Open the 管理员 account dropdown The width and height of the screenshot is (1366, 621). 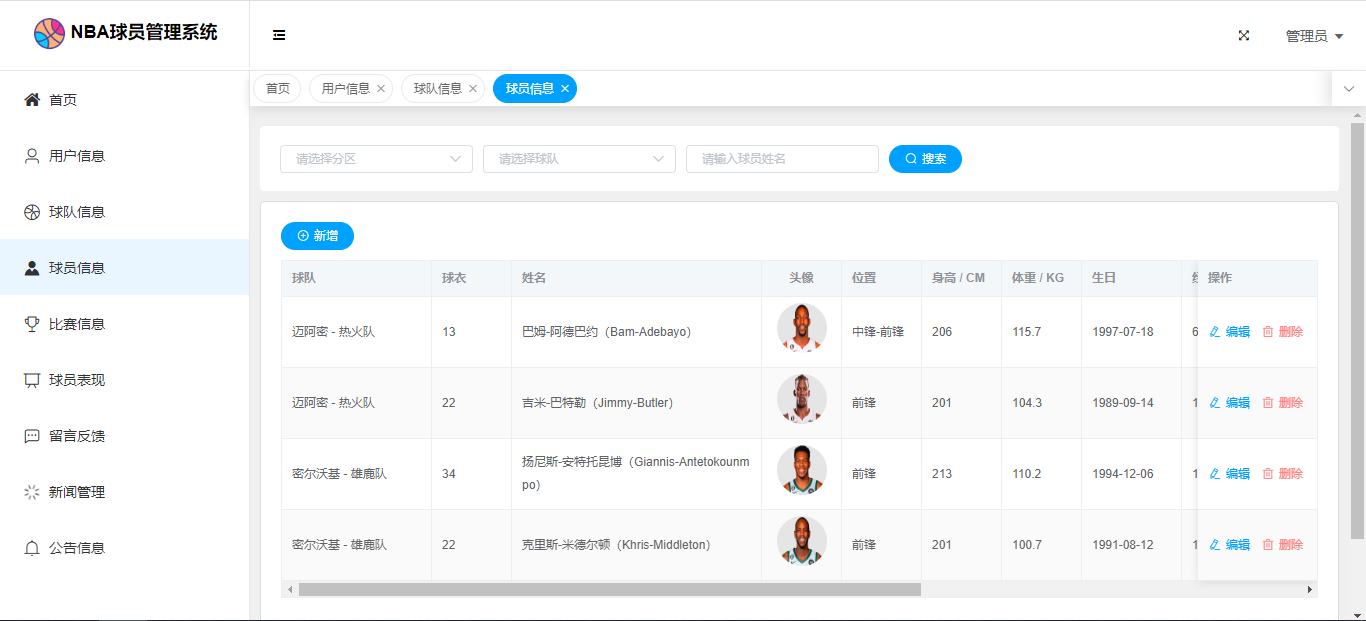coord(1313,36)
